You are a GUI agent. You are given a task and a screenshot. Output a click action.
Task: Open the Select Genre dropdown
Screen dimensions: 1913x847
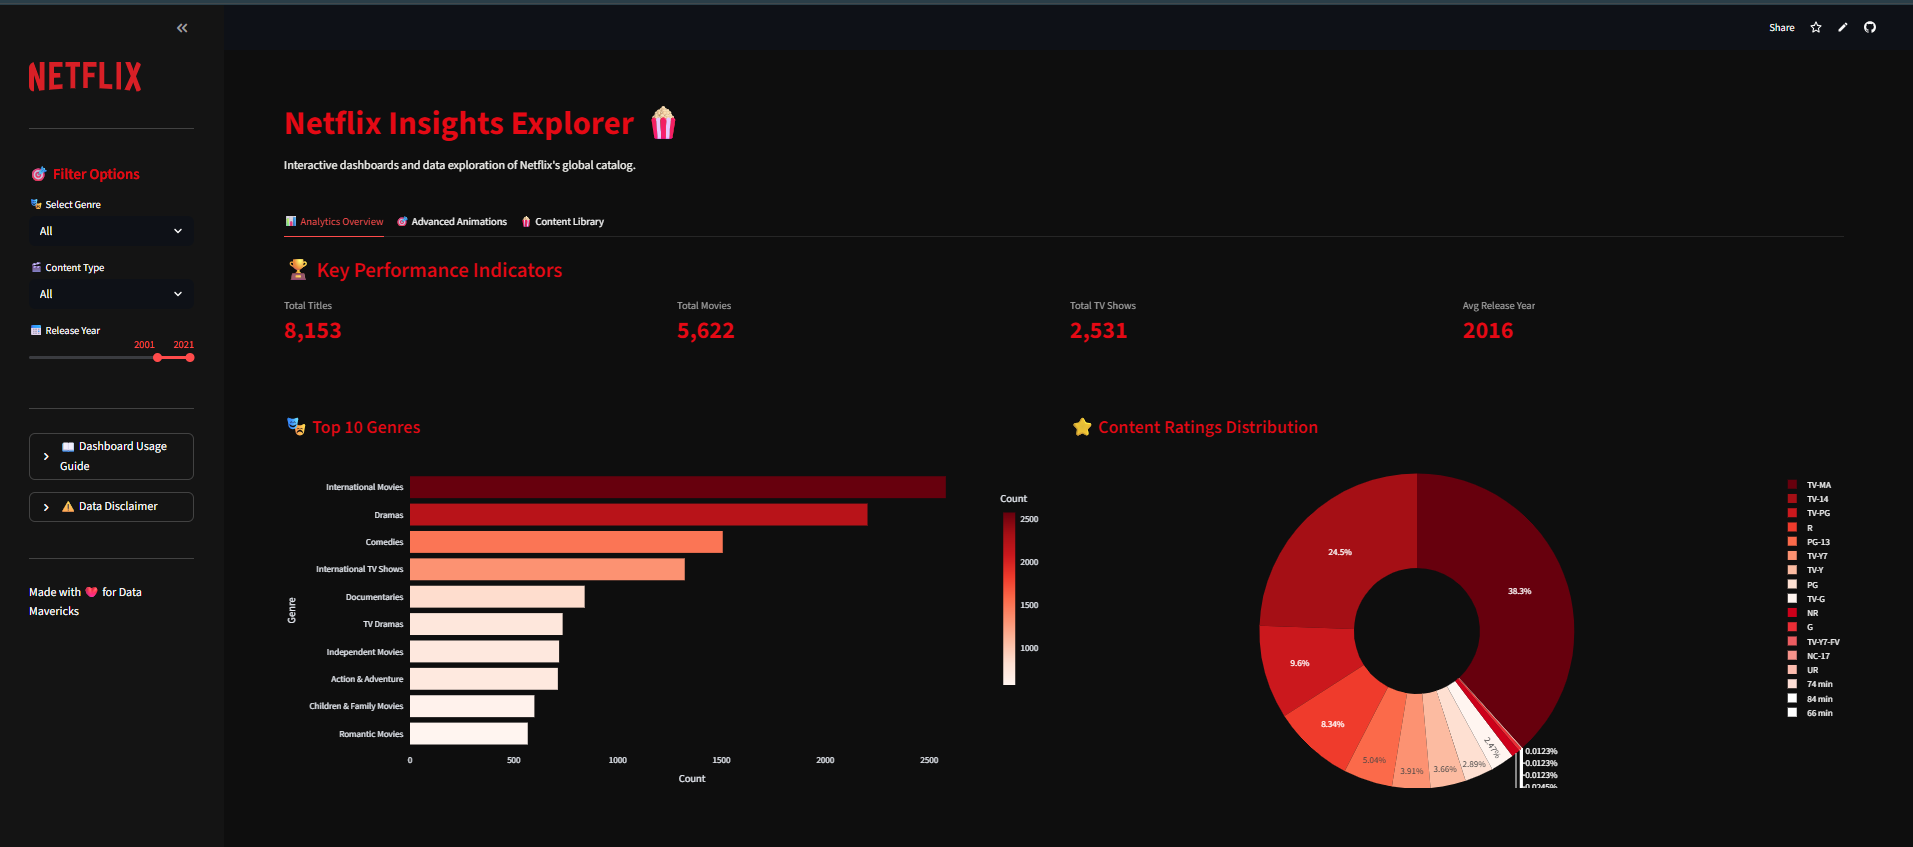(111, 231)
